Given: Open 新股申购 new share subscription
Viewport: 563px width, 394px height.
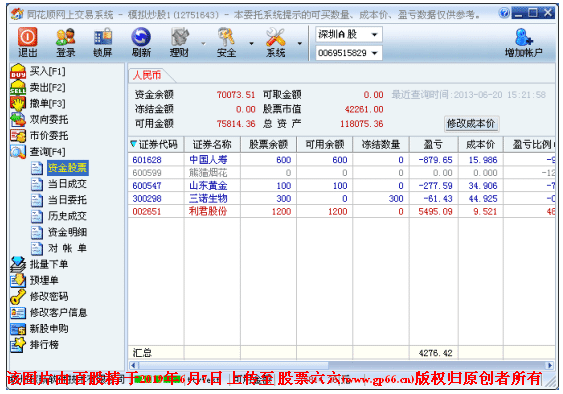Looking at the screenshot, I should point(39,329).
